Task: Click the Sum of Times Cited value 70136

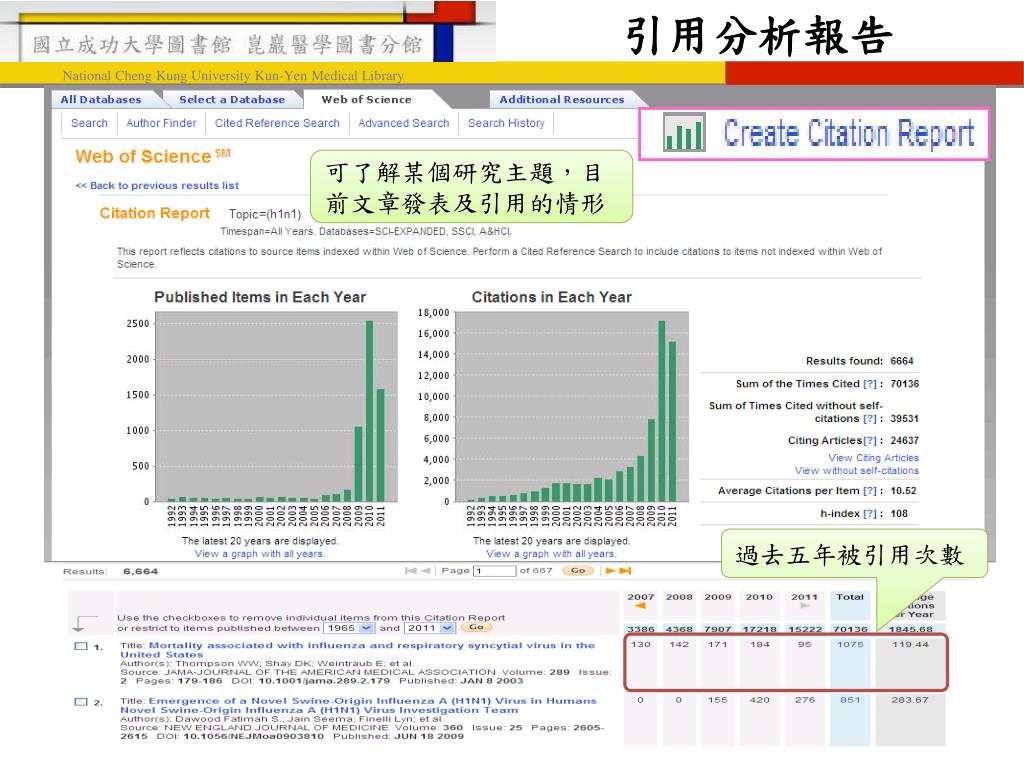Action: pos(904,384)
